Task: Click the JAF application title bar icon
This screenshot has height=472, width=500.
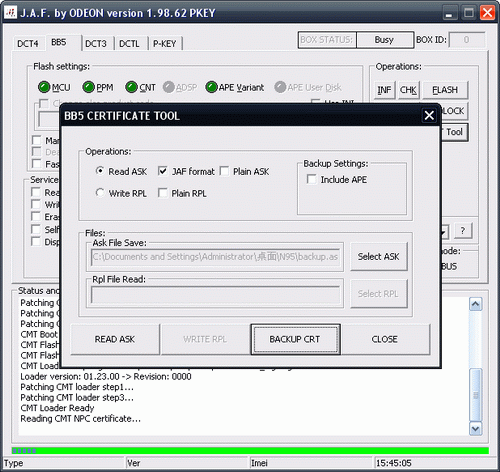Action: tap(10, 13)
